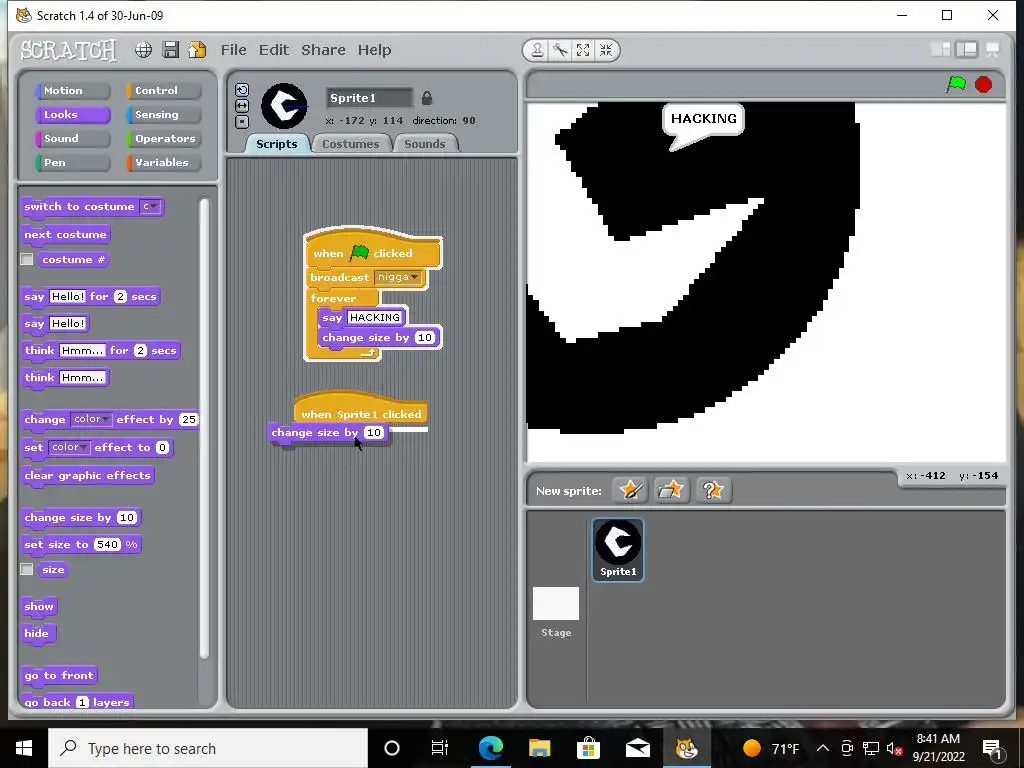
Task: Open the Sound blocks category
Action: click(x=72, y=138)
